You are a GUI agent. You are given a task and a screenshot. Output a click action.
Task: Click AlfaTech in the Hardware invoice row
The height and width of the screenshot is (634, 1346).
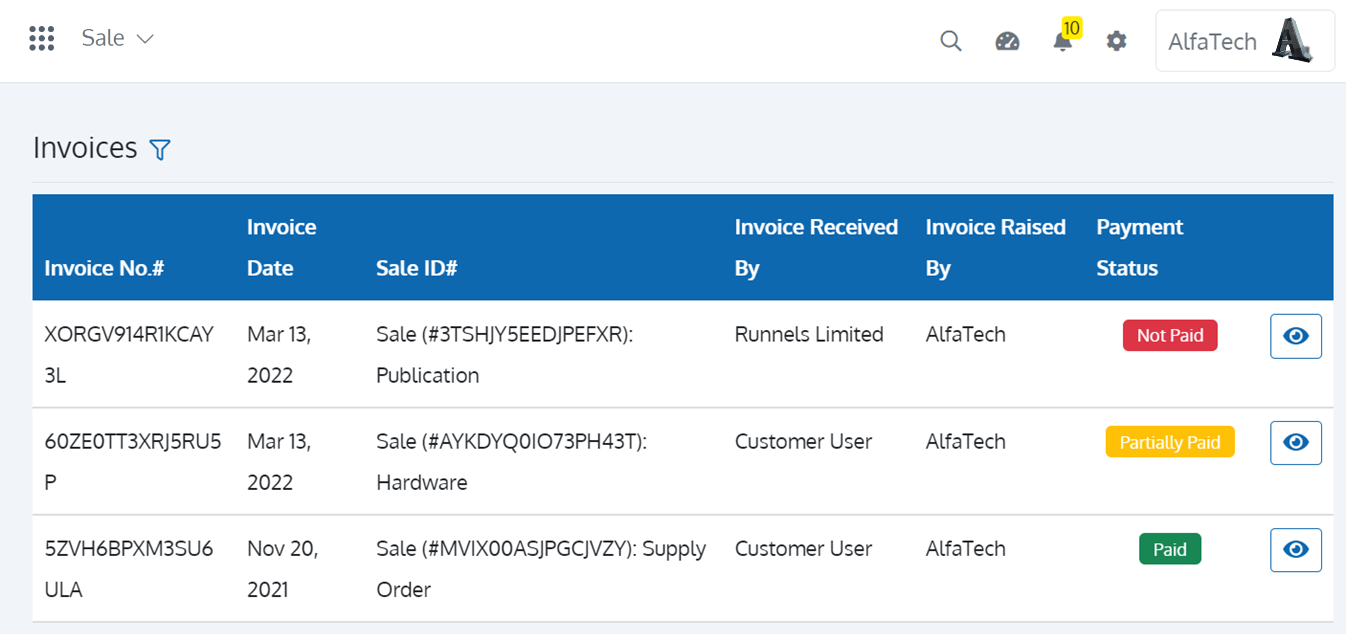[x=966, y=442]
